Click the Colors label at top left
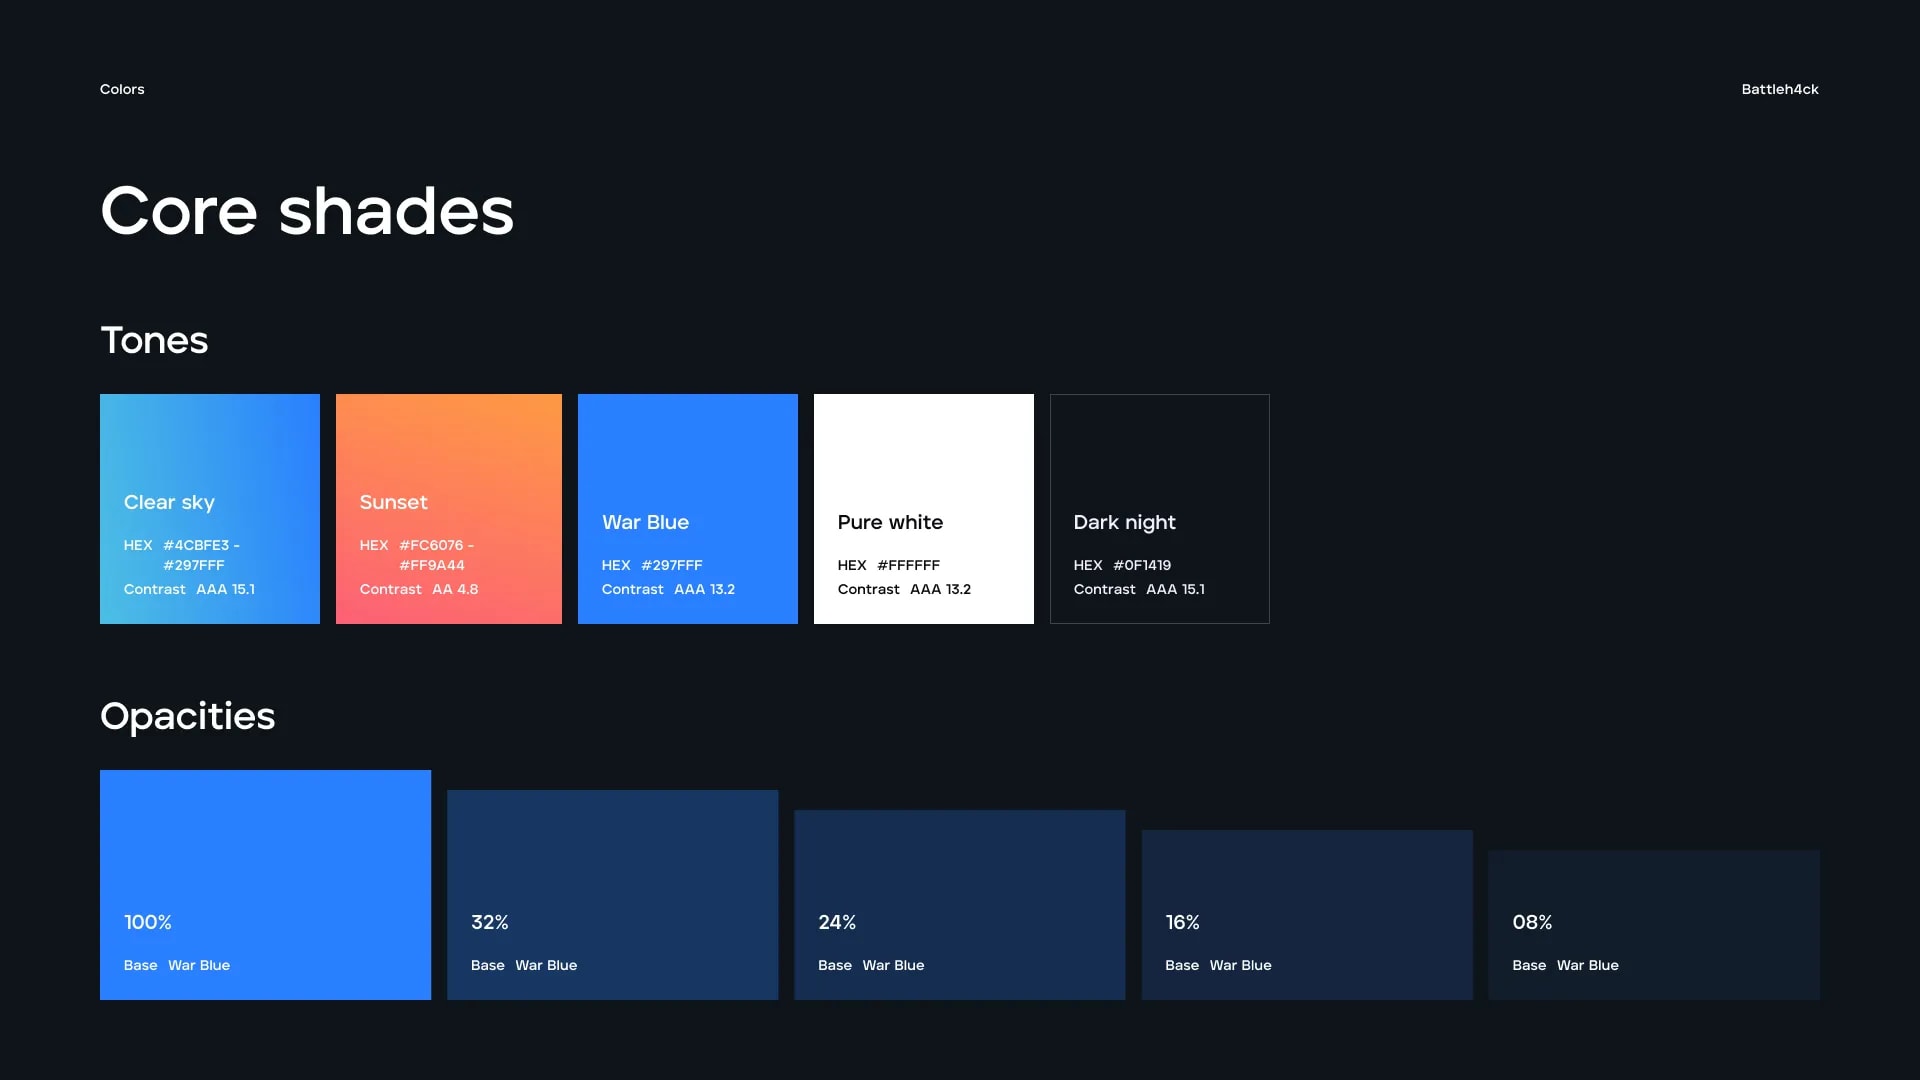1920x1080 pixels. pos(122,89)
